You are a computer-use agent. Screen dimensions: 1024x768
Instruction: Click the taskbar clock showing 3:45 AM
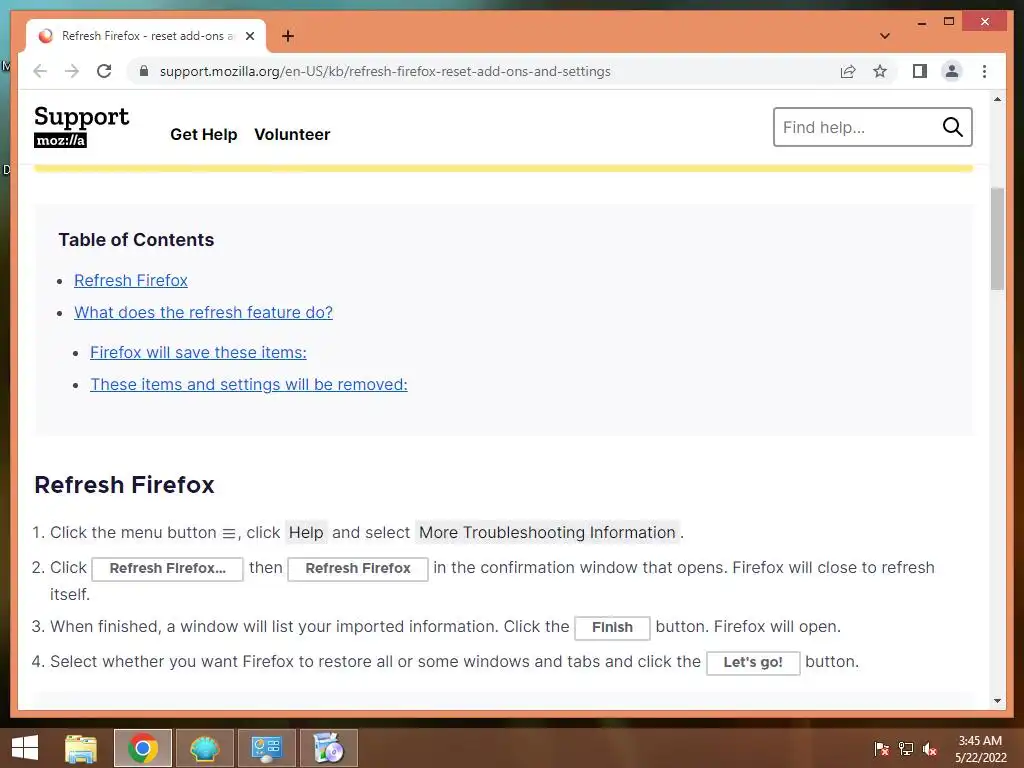tap(980, 748)
